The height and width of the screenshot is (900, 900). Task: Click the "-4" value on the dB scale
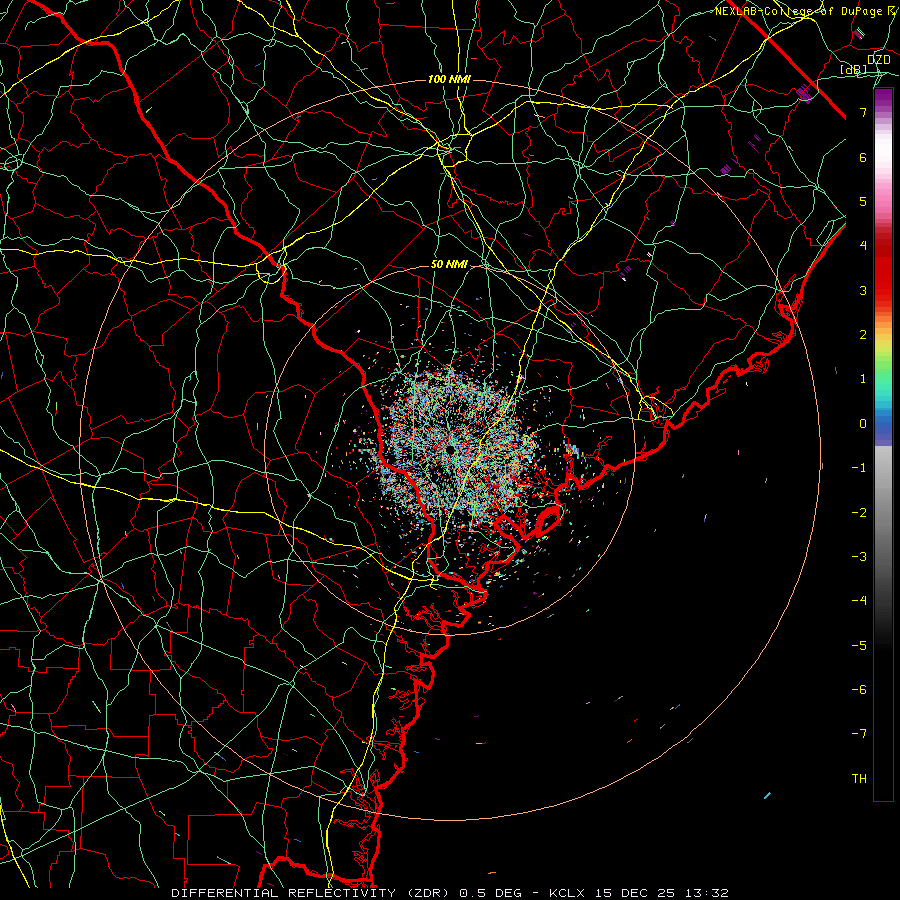click(859, 601)
